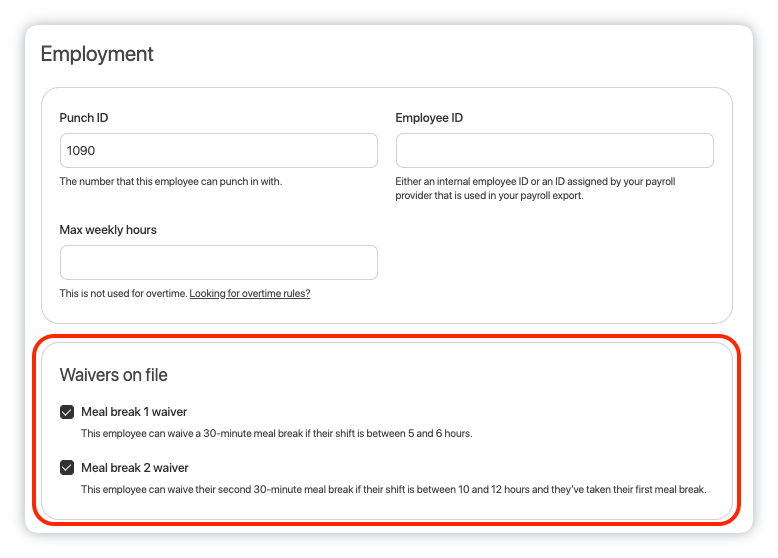Click the 10 and 12 hours waiver description
The width and height of the screenshot is (778, 558).
point(394,490)
